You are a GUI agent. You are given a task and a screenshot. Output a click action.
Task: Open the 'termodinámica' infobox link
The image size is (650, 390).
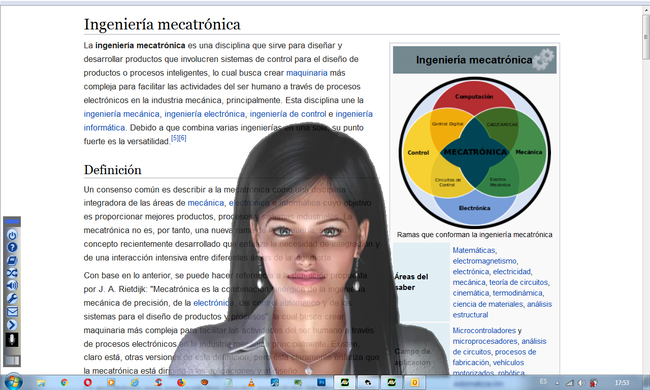click(518, 293)
